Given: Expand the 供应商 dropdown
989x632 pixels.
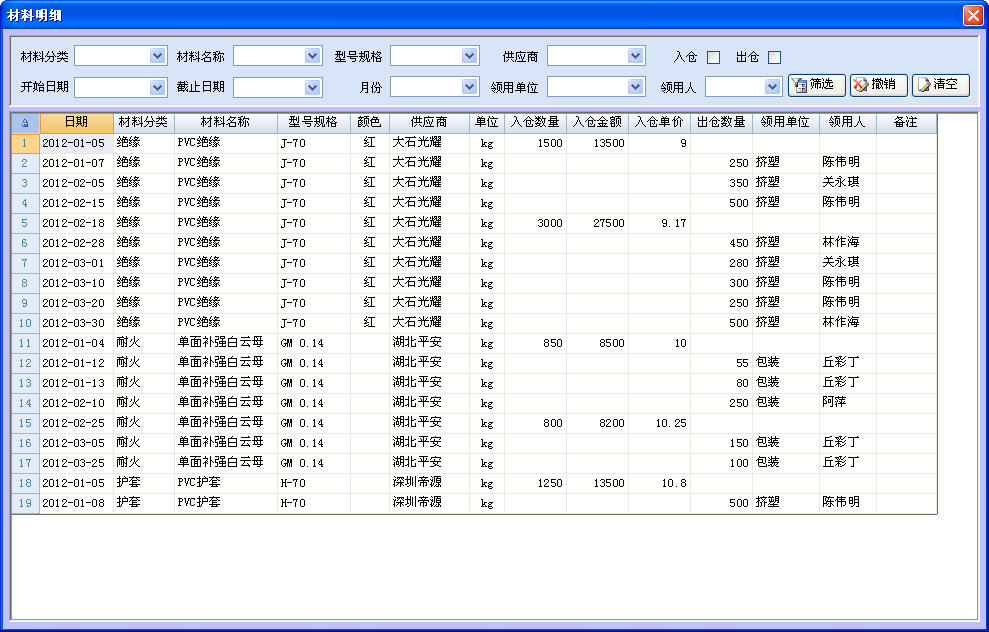Looking at the screenshot, I should click(x=627, y=56).
